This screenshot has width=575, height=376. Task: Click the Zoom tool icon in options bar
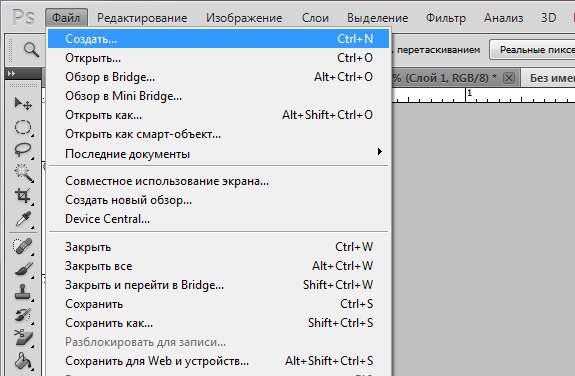[x=31, y=50]
